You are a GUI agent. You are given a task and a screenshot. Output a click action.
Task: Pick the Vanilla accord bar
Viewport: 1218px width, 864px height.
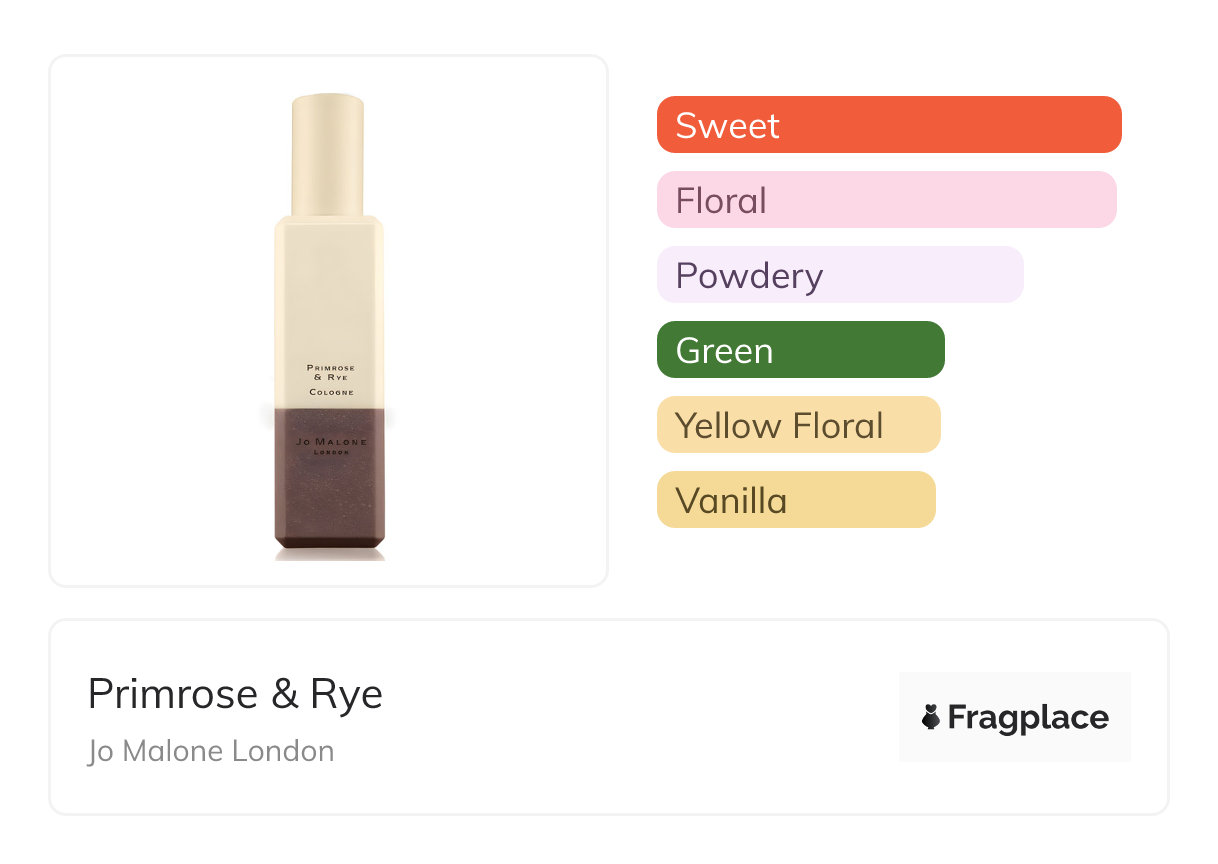[x=796, y=500]
